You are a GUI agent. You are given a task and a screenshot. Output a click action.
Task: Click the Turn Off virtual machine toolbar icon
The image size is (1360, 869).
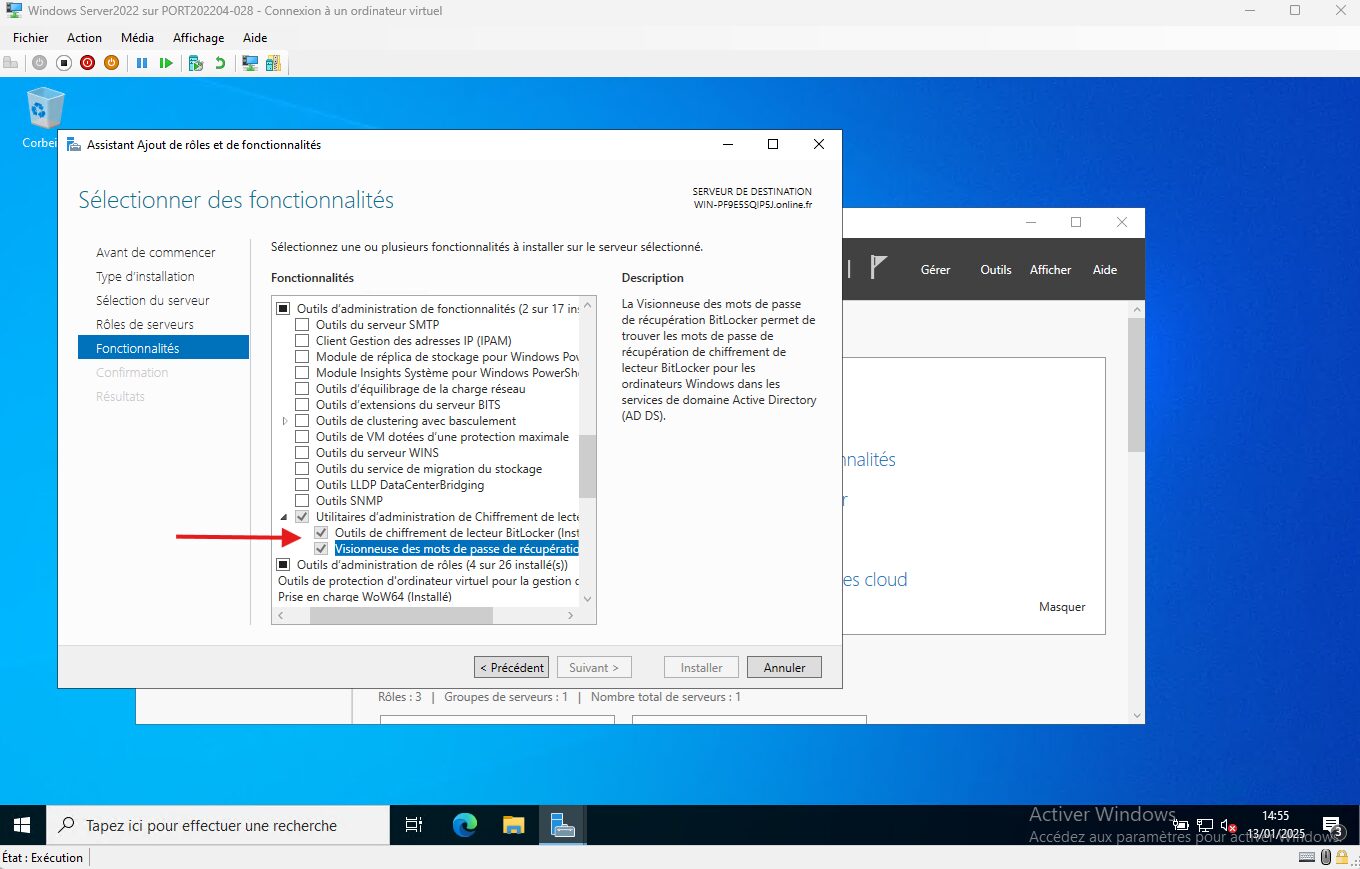point(63,62)
